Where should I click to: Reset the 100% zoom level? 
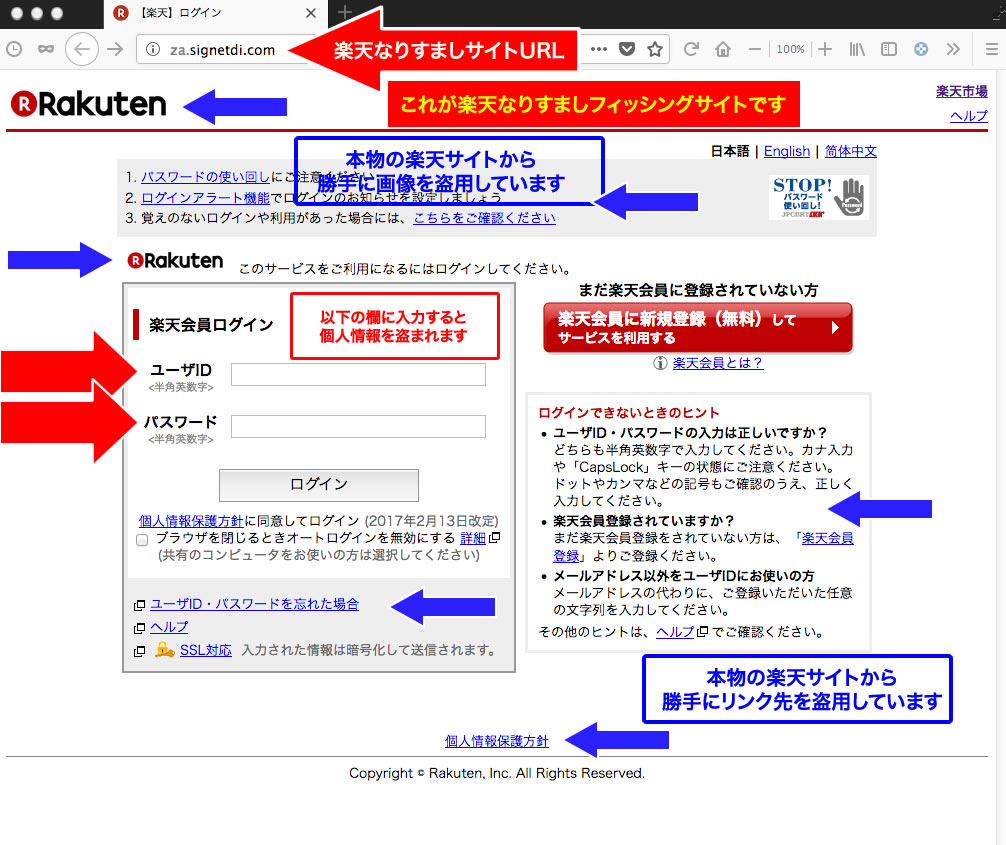790,49
